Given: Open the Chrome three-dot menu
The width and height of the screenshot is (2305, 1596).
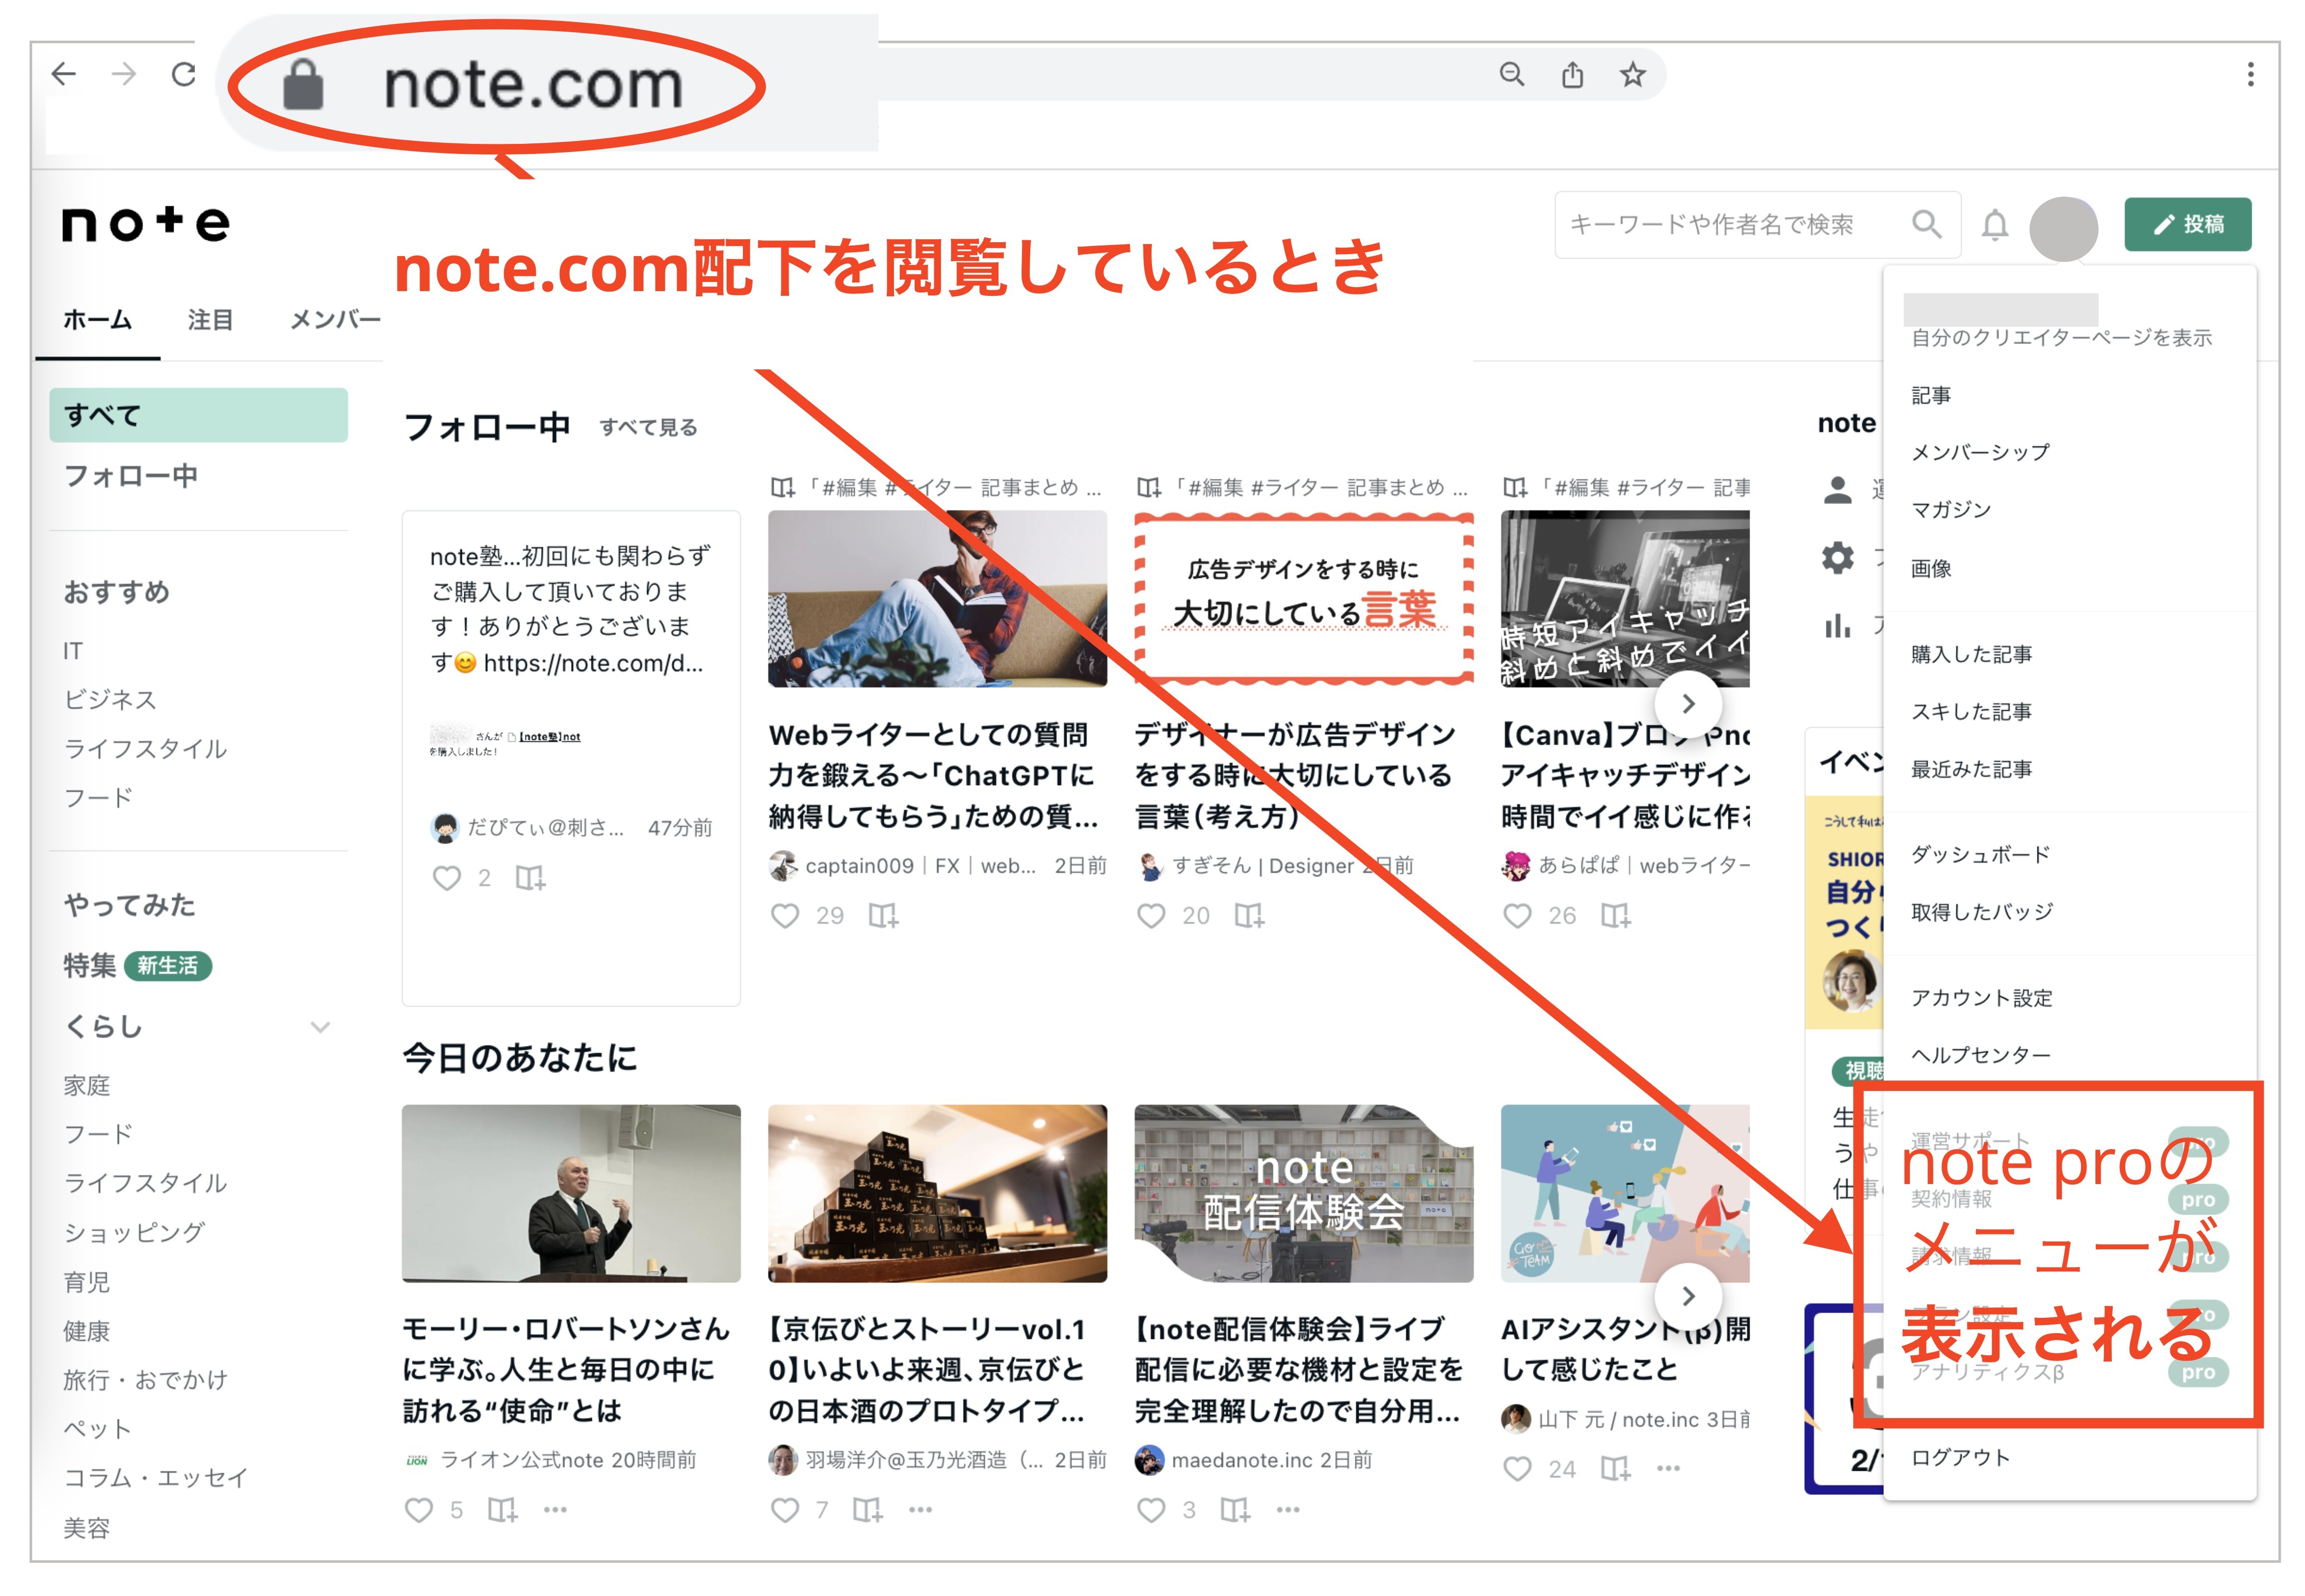Looking at the screenshot, I should (x=2250, y=74).
